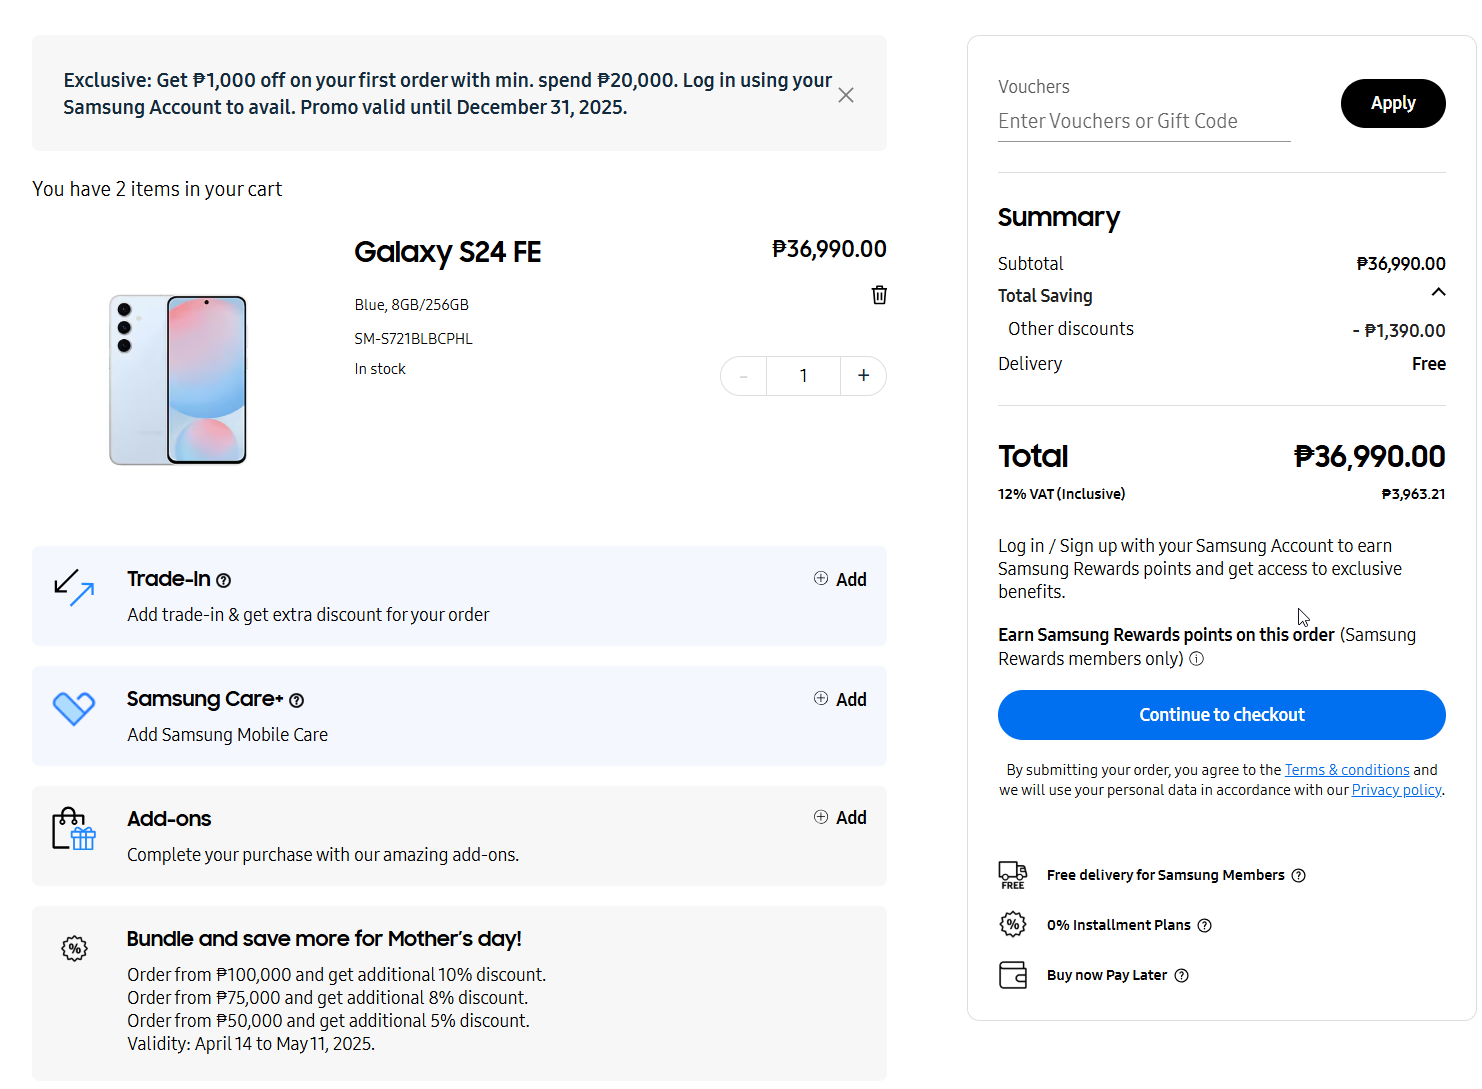Increase quantity with the plus button
The image size is (1482, 1089).
click(864, 376)
